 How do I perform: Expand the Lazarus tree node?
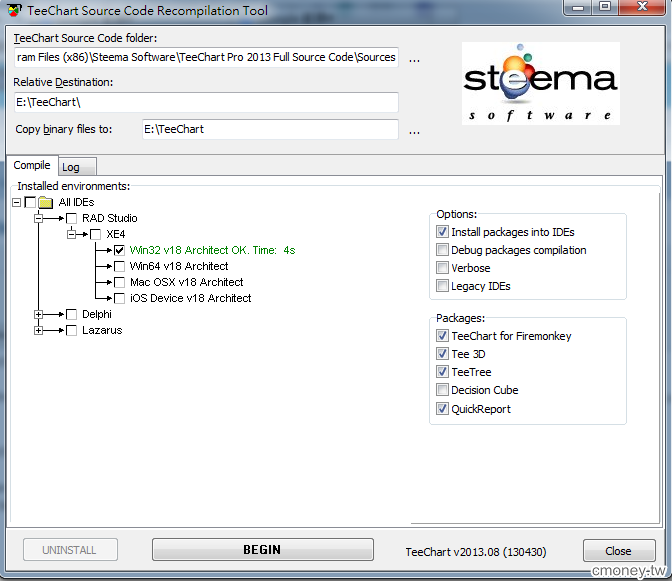(x=39, y=330)
